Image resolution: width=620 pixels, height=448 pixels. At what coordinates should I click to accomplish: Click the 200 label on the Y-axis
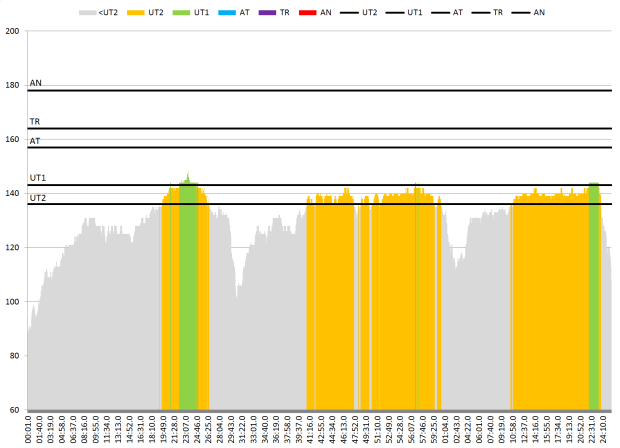pos(13,31)
